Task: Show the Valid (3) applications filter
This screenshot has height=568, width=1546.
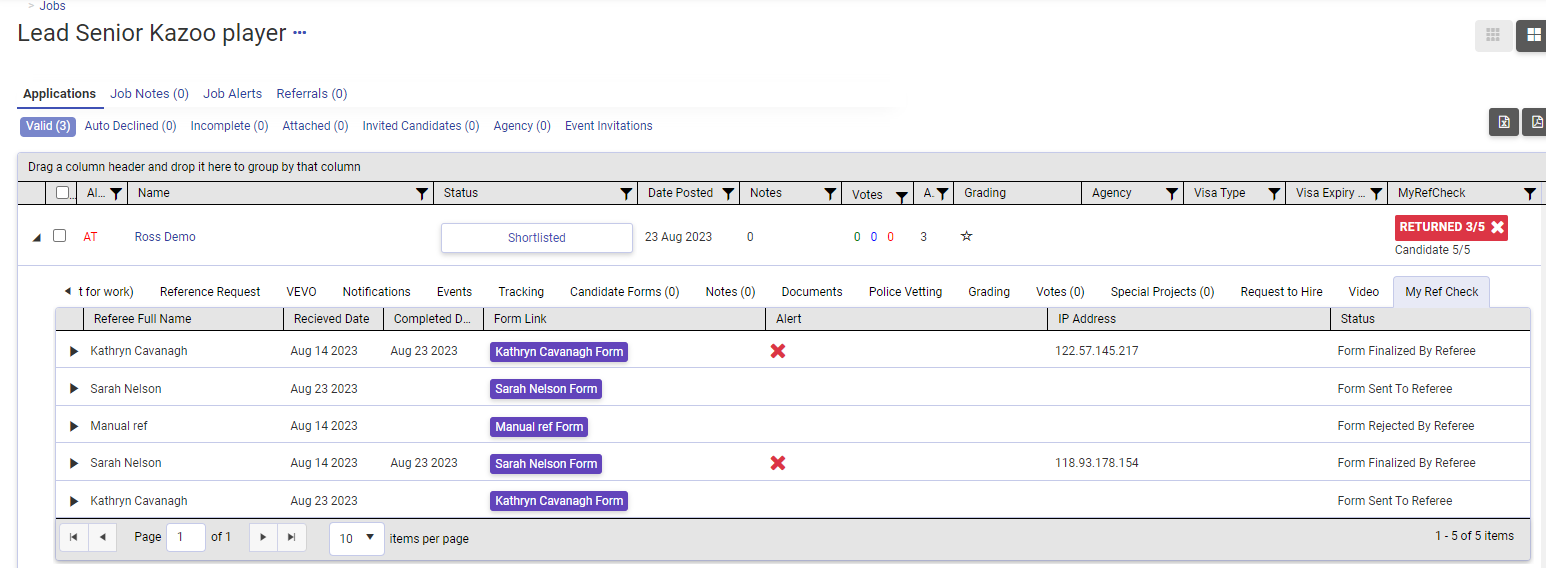Action: pyautogui.click(x=48, y=126)
